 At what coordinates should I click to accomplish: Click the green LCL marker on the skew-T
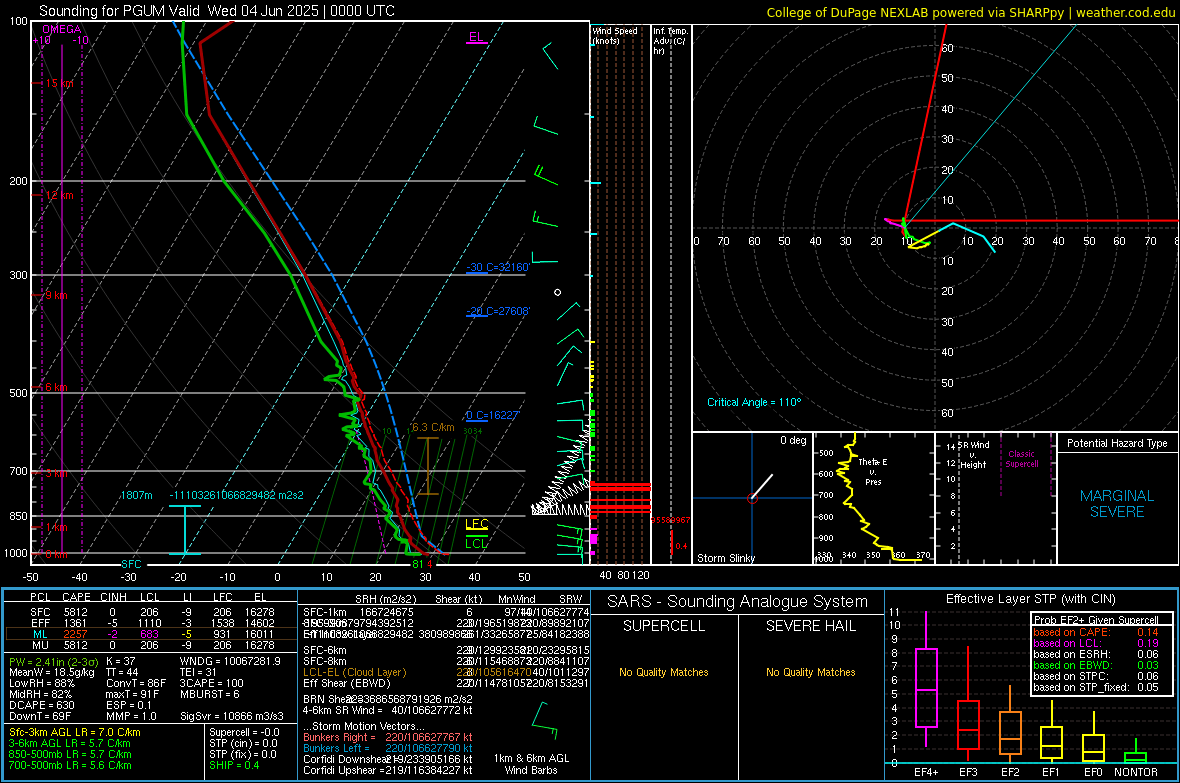tap(476, 544)
